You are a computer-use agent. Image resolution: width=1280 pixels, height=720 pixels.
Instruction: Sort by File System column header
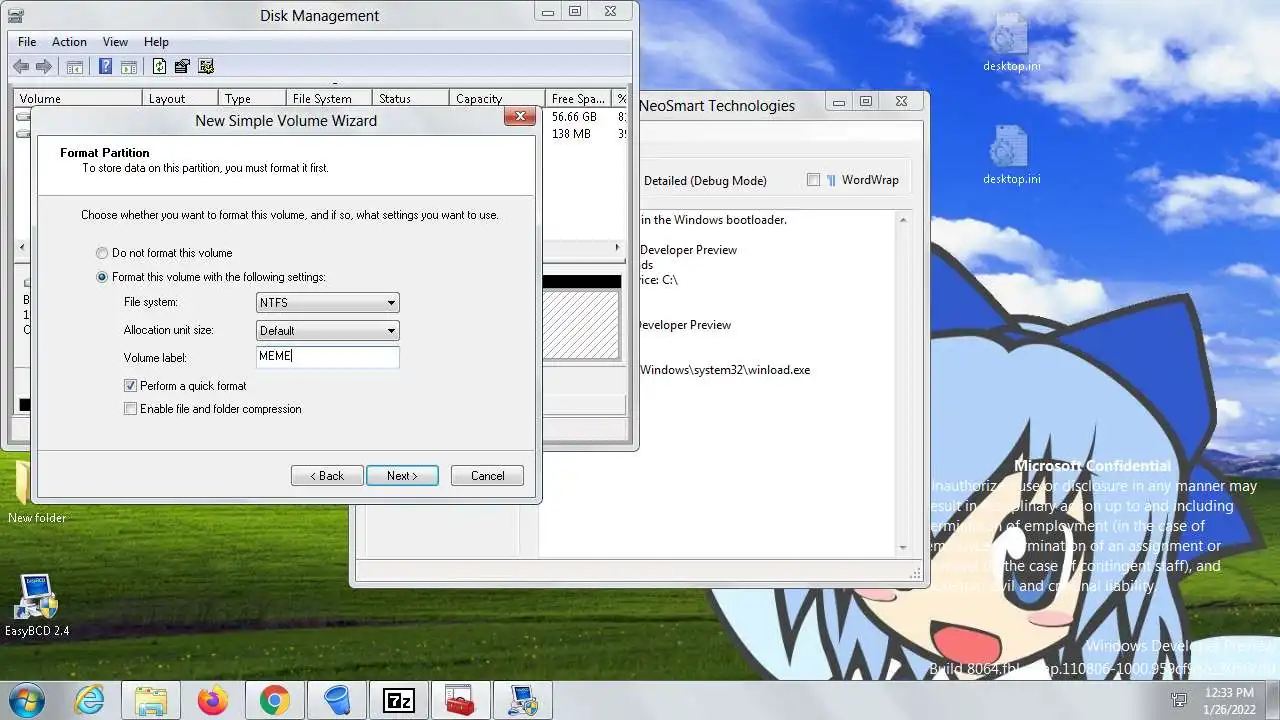point(329,98)
